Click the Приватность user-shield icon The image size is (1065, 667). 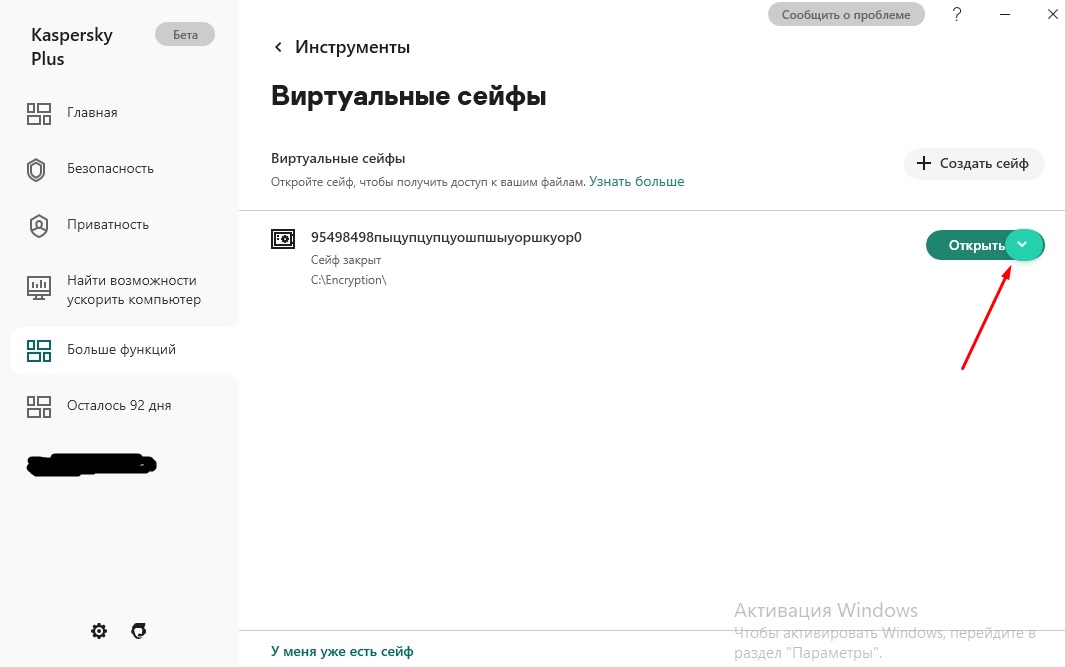pyautogui.click(x=39, y=226)
